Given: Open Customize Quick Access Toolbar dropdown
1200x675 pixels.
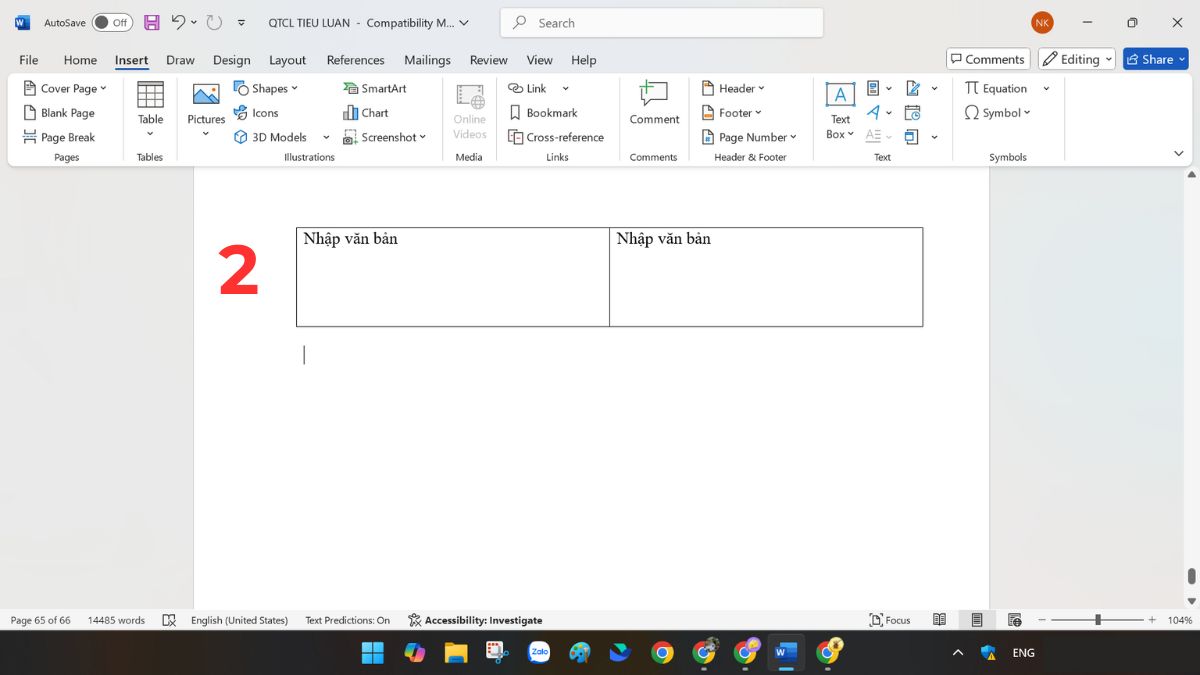Looking at the screenshot, I should (241, 22).
